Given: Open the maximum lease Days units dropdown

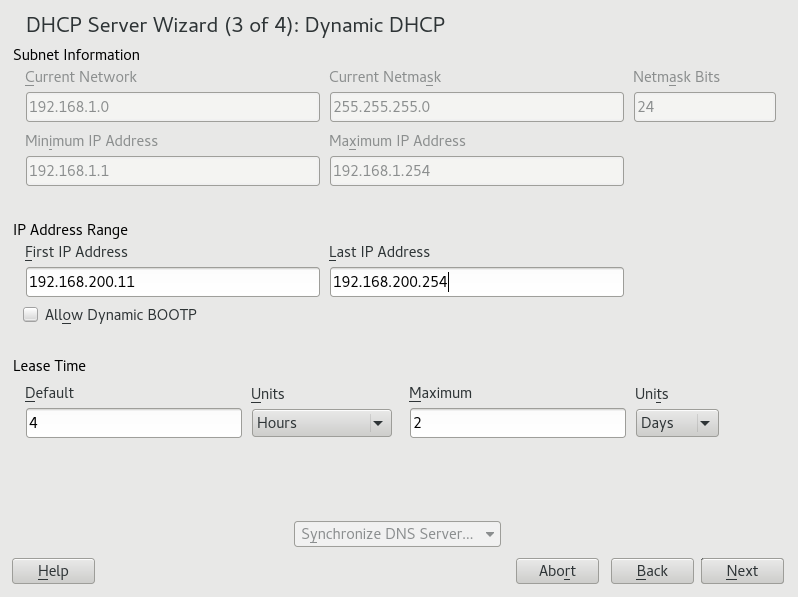Looking at the screenshot, I should [x=676, y=423].
